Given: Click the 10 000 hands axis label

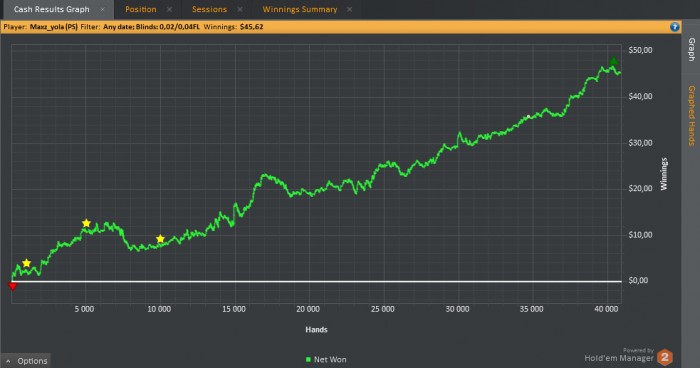Looking at the screenshot, I should point(159,309).
